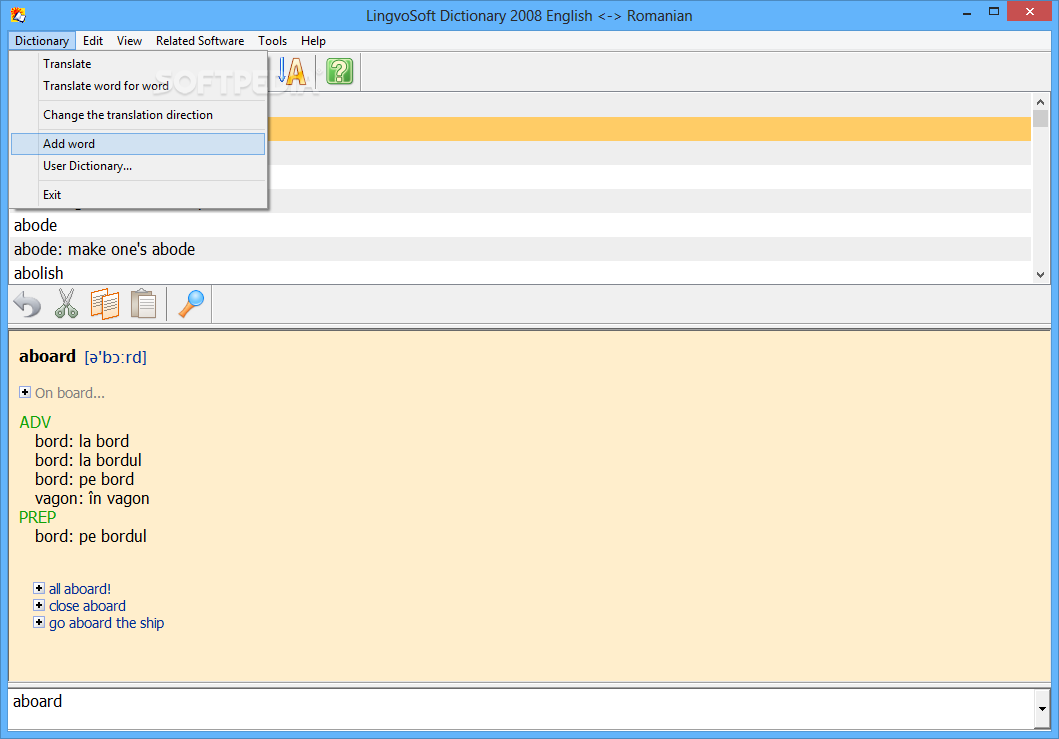Click the copy pages icon
Screen dimensions: 1059x739
pyautogui.click(x=105, y=304)
